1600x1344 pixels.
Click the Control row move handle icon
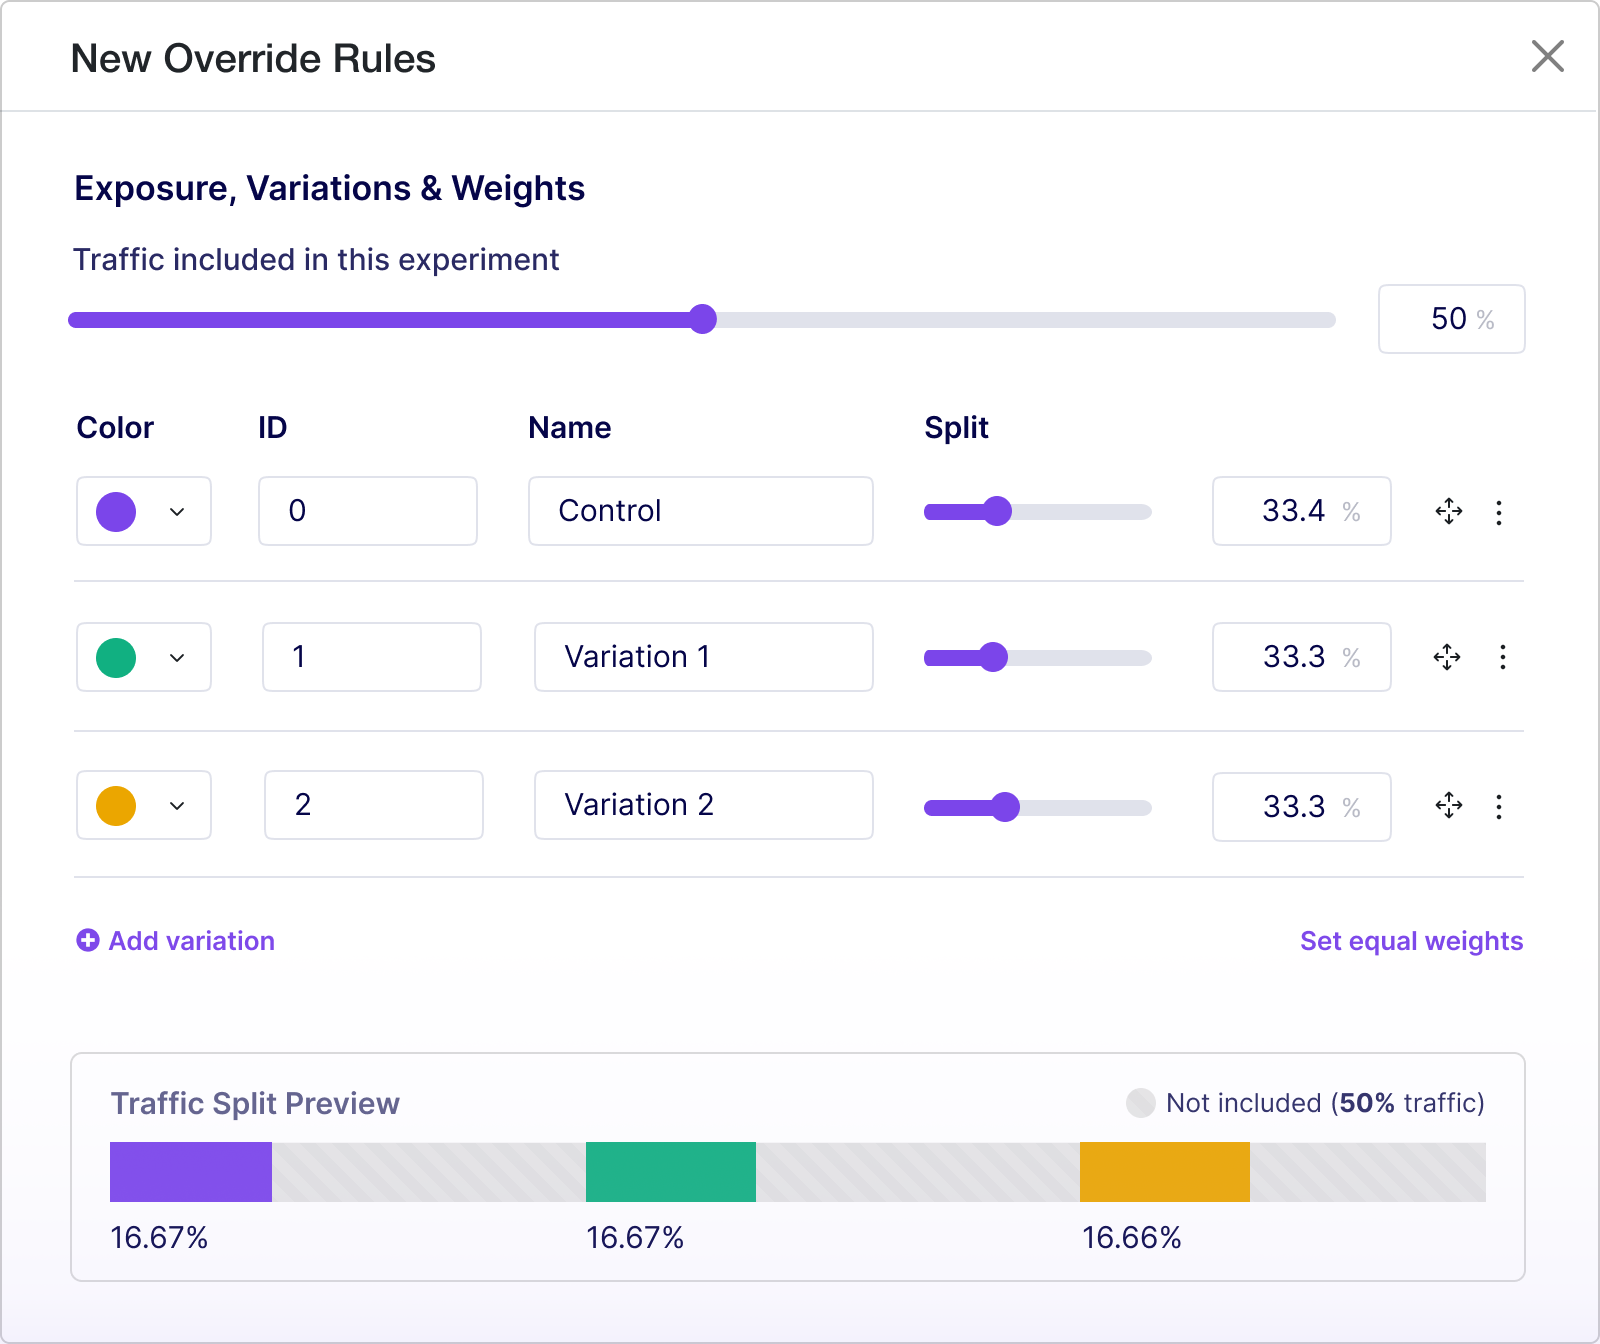pyautogui.click(x=1449, y=511)
